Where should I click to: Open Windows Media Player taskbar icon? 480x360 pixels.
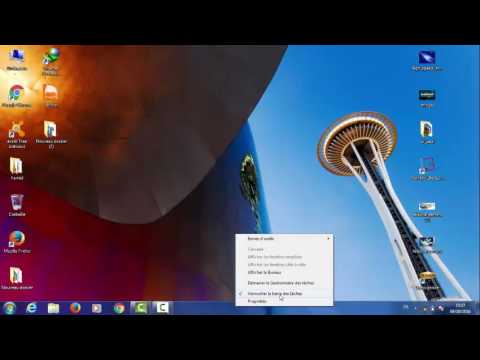97,308
